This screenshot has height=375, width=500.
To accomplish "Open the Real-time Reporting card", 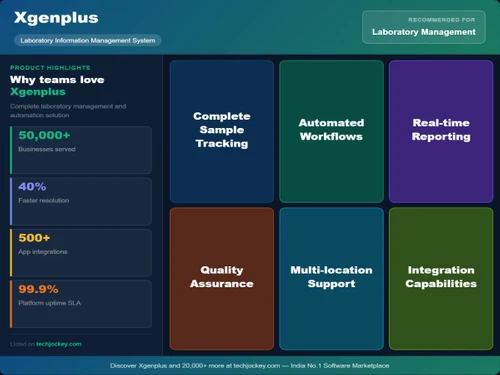I will [x=441, y=131].
